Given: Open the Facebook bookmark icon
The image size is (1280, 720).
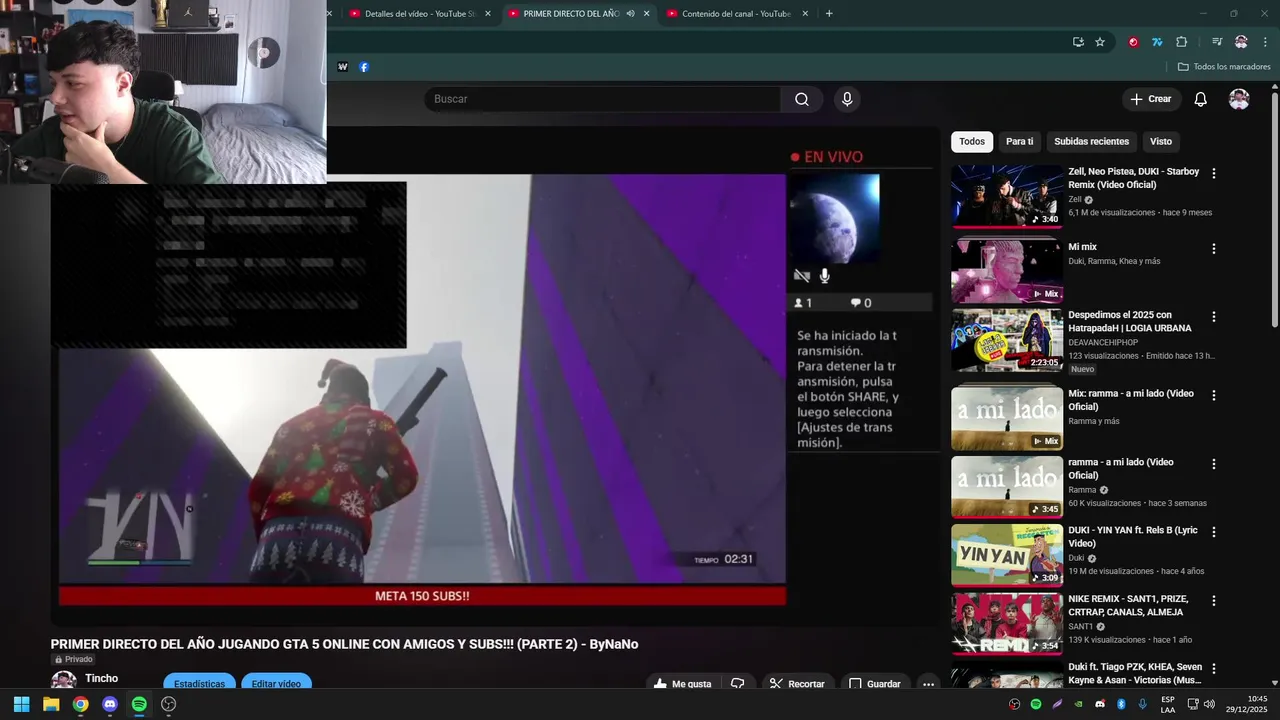Looking at the screenshot, I should coord(364,67).
